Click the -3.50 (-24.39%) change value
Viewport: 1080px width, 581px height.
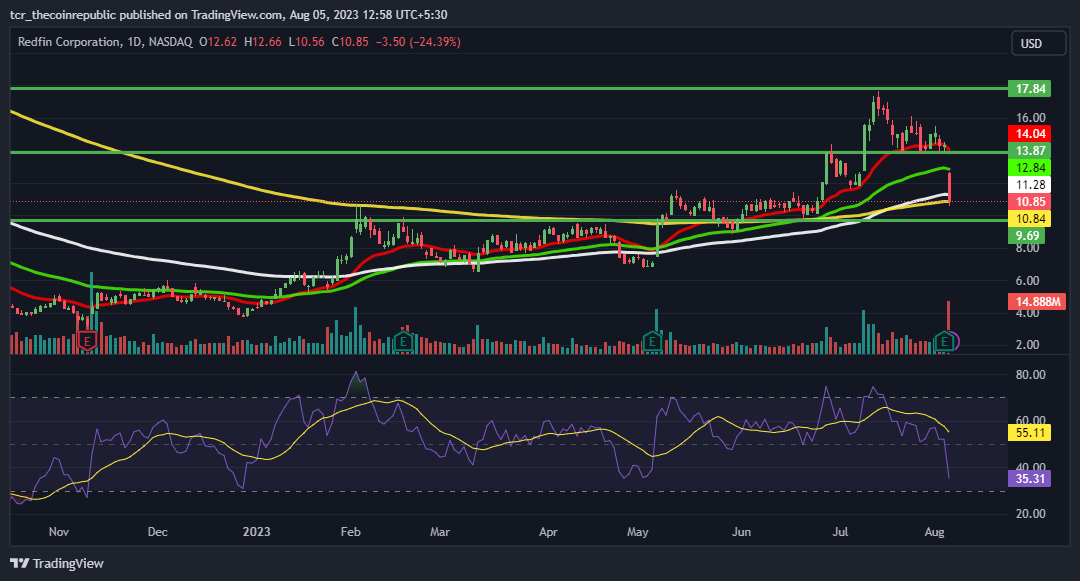click(x=418, y=42)
